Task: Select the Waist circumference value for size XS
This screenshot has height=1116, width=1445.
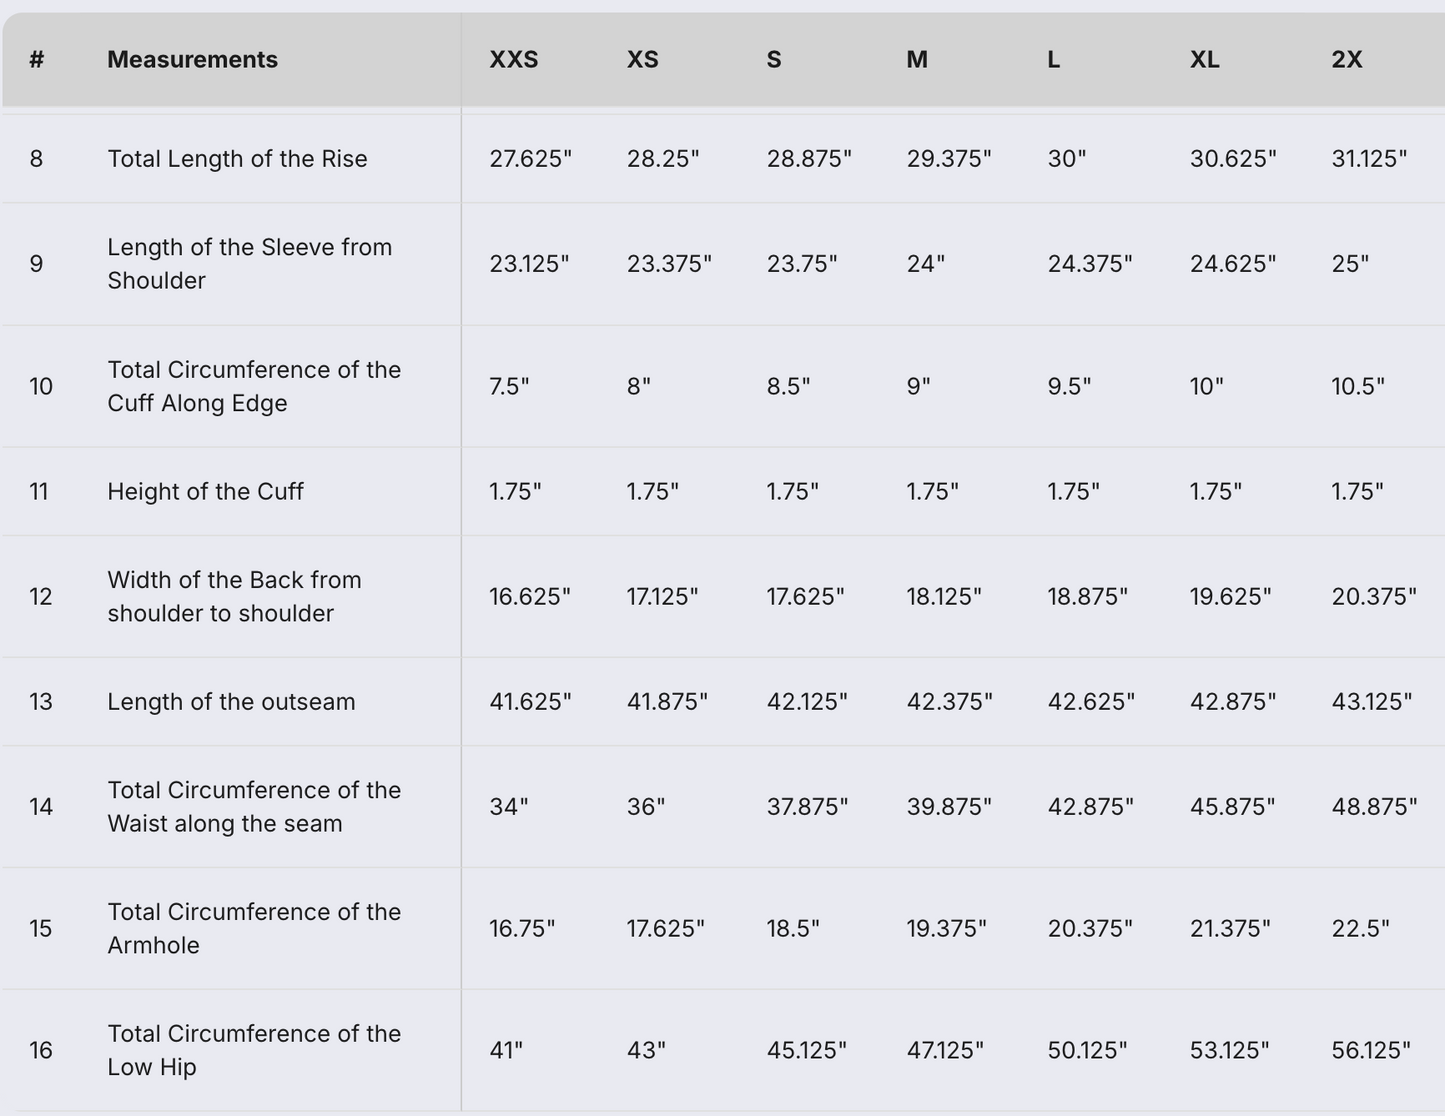Action: click(x=645, y=807)
